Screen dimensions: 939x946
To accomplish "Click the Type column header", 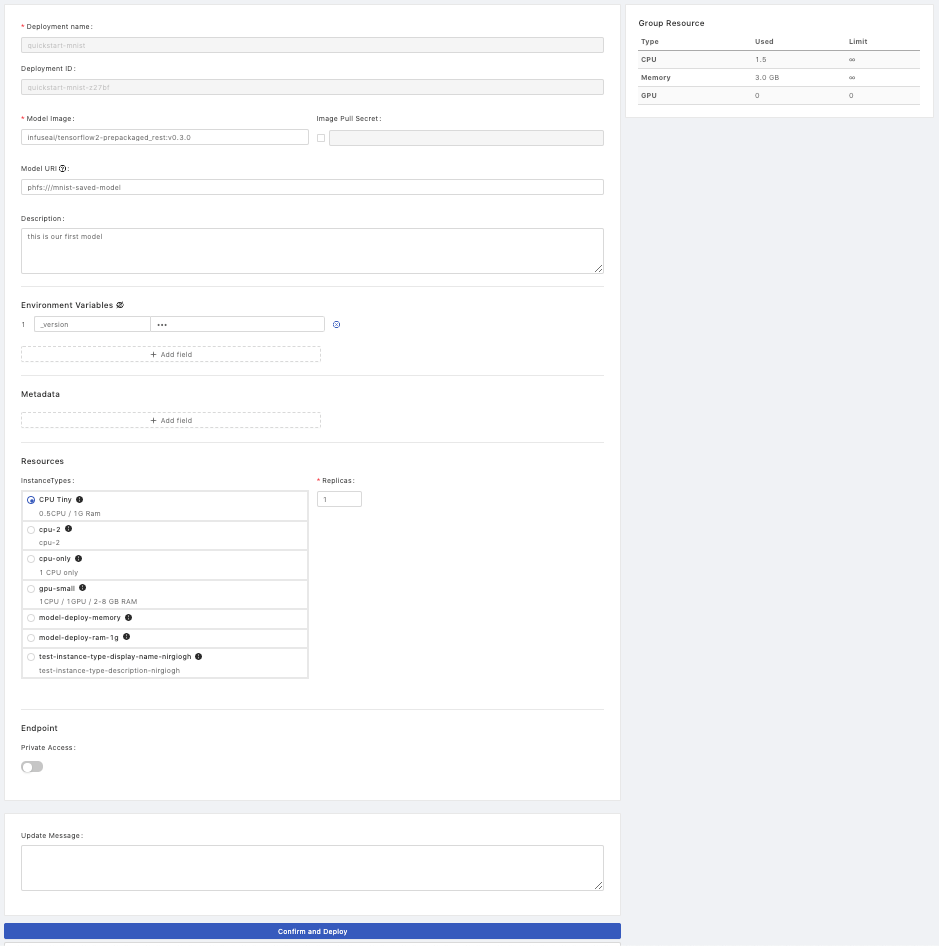I will tap(650, 42).
